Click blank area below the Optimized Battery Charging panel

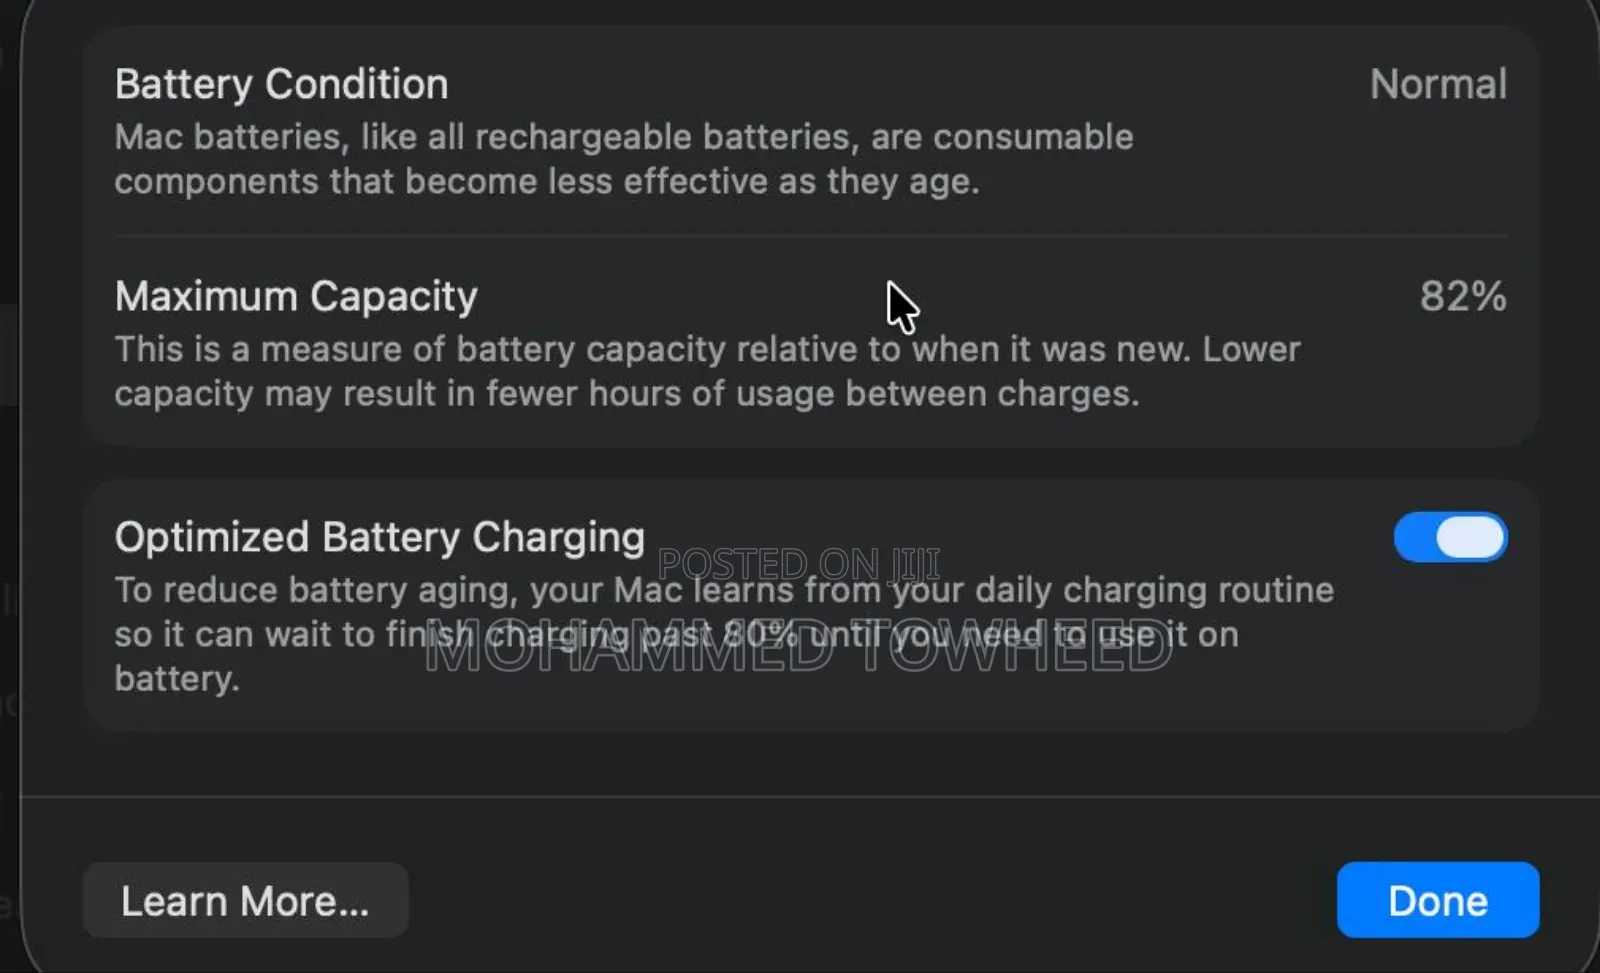pos(810,763)
